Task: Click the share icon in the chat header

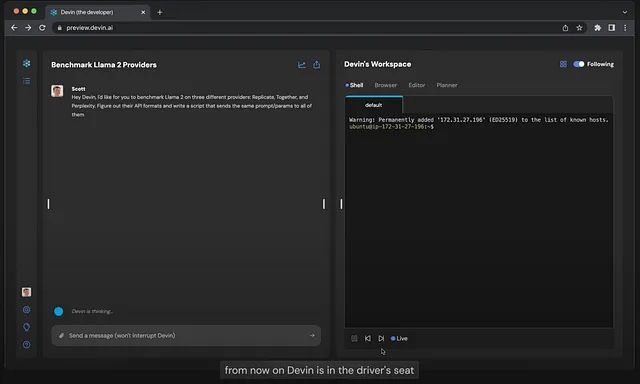Action: (x=316, y=64)
